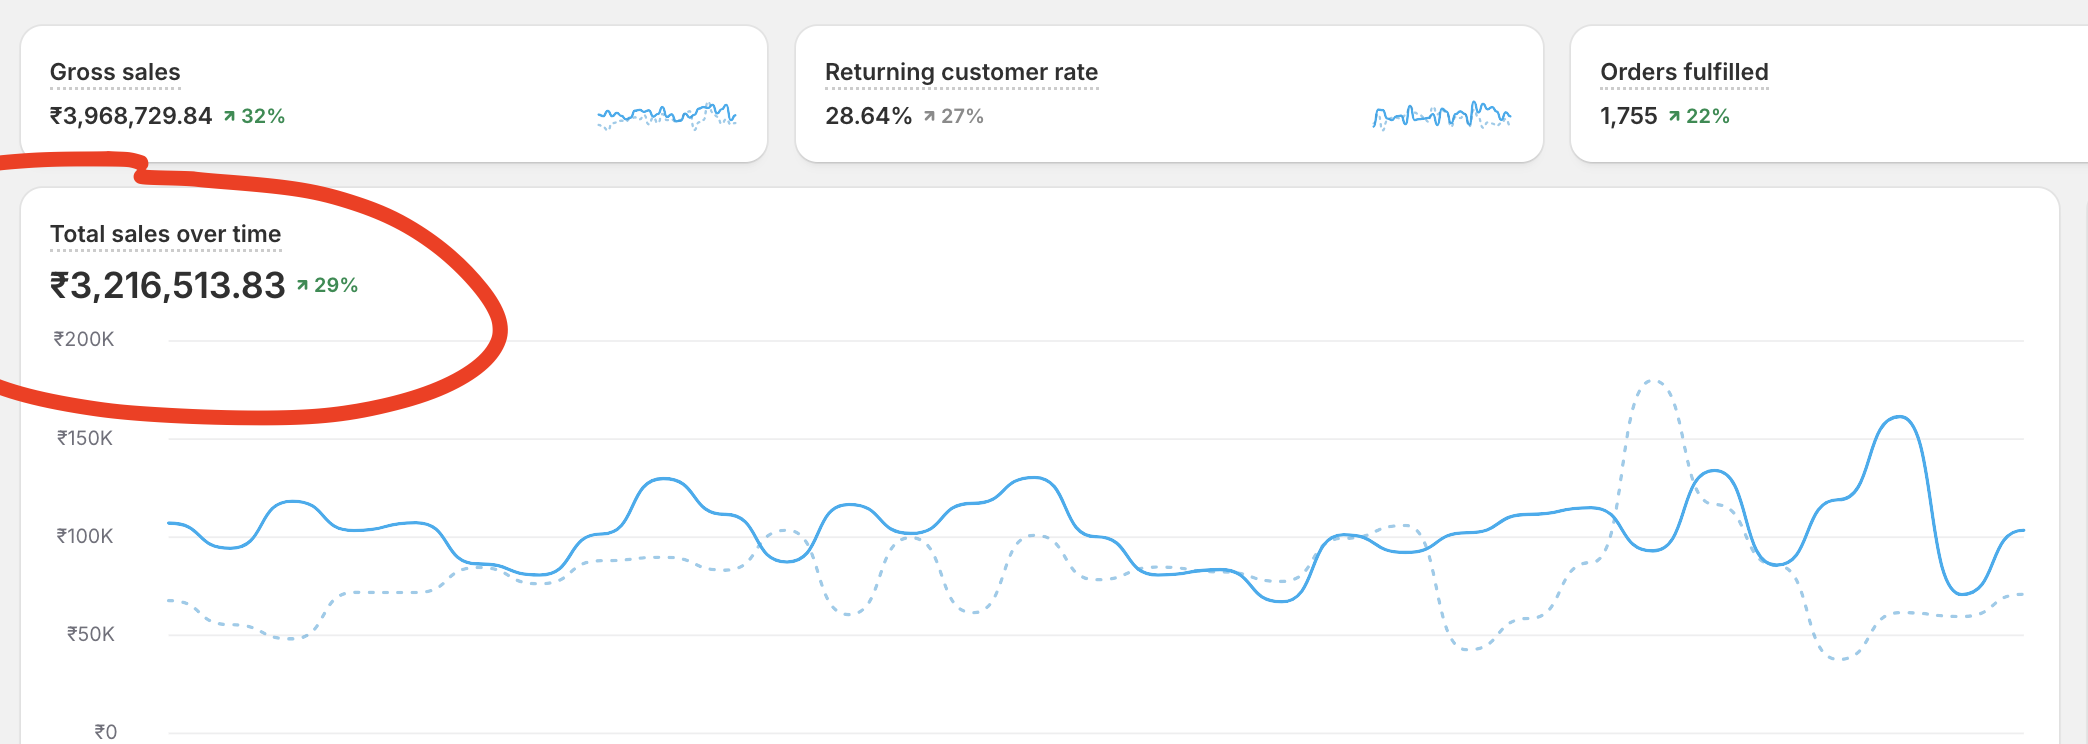
Task: Click the gray arrow beside 27%
Action: click(929, 117)
